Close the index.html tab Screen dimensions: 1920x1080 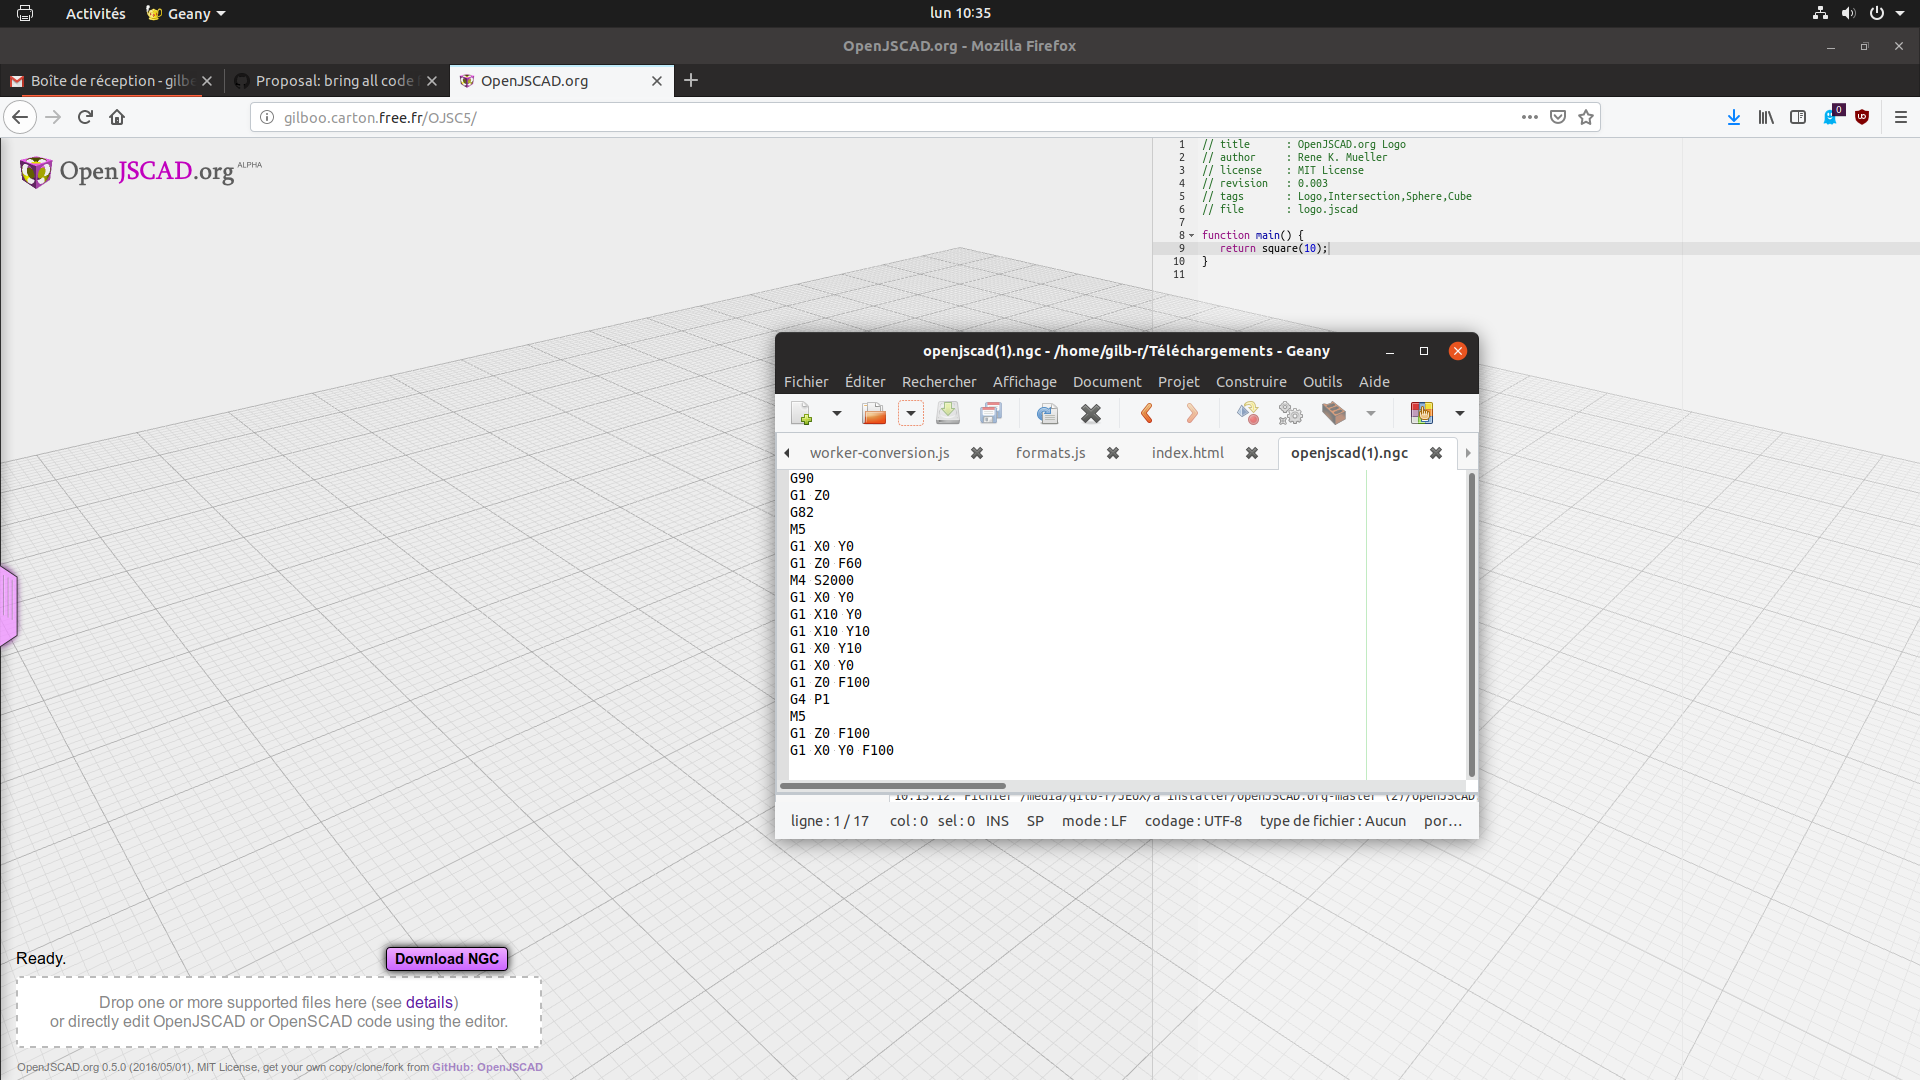pos(1252,453)
